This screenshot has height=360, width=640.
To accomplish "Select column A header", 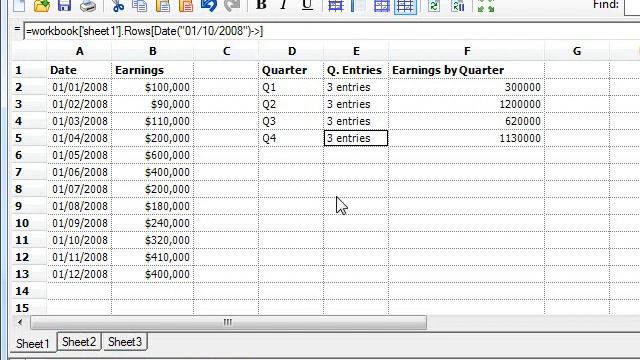I will click(x=80, y=51).
